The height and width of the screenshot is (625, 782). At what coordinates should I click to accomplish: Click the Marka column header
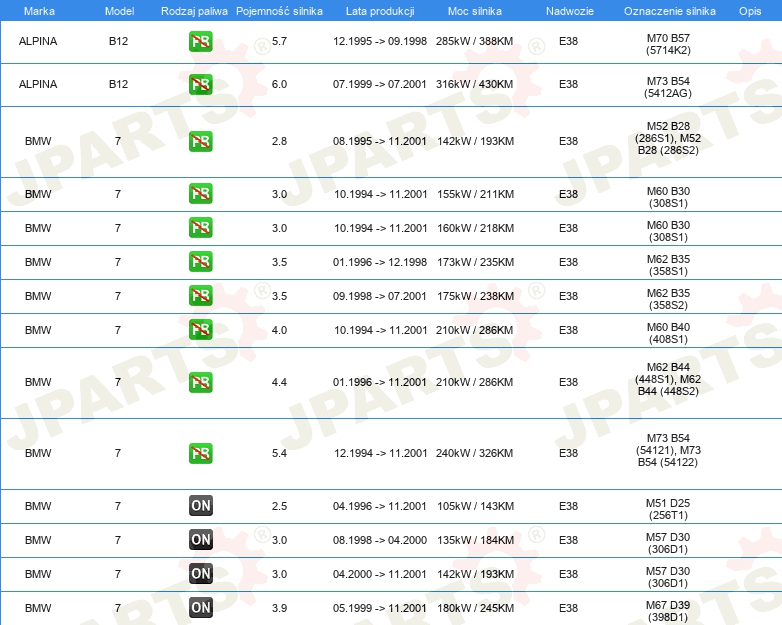pyautogui.click(x=39, y=11)
